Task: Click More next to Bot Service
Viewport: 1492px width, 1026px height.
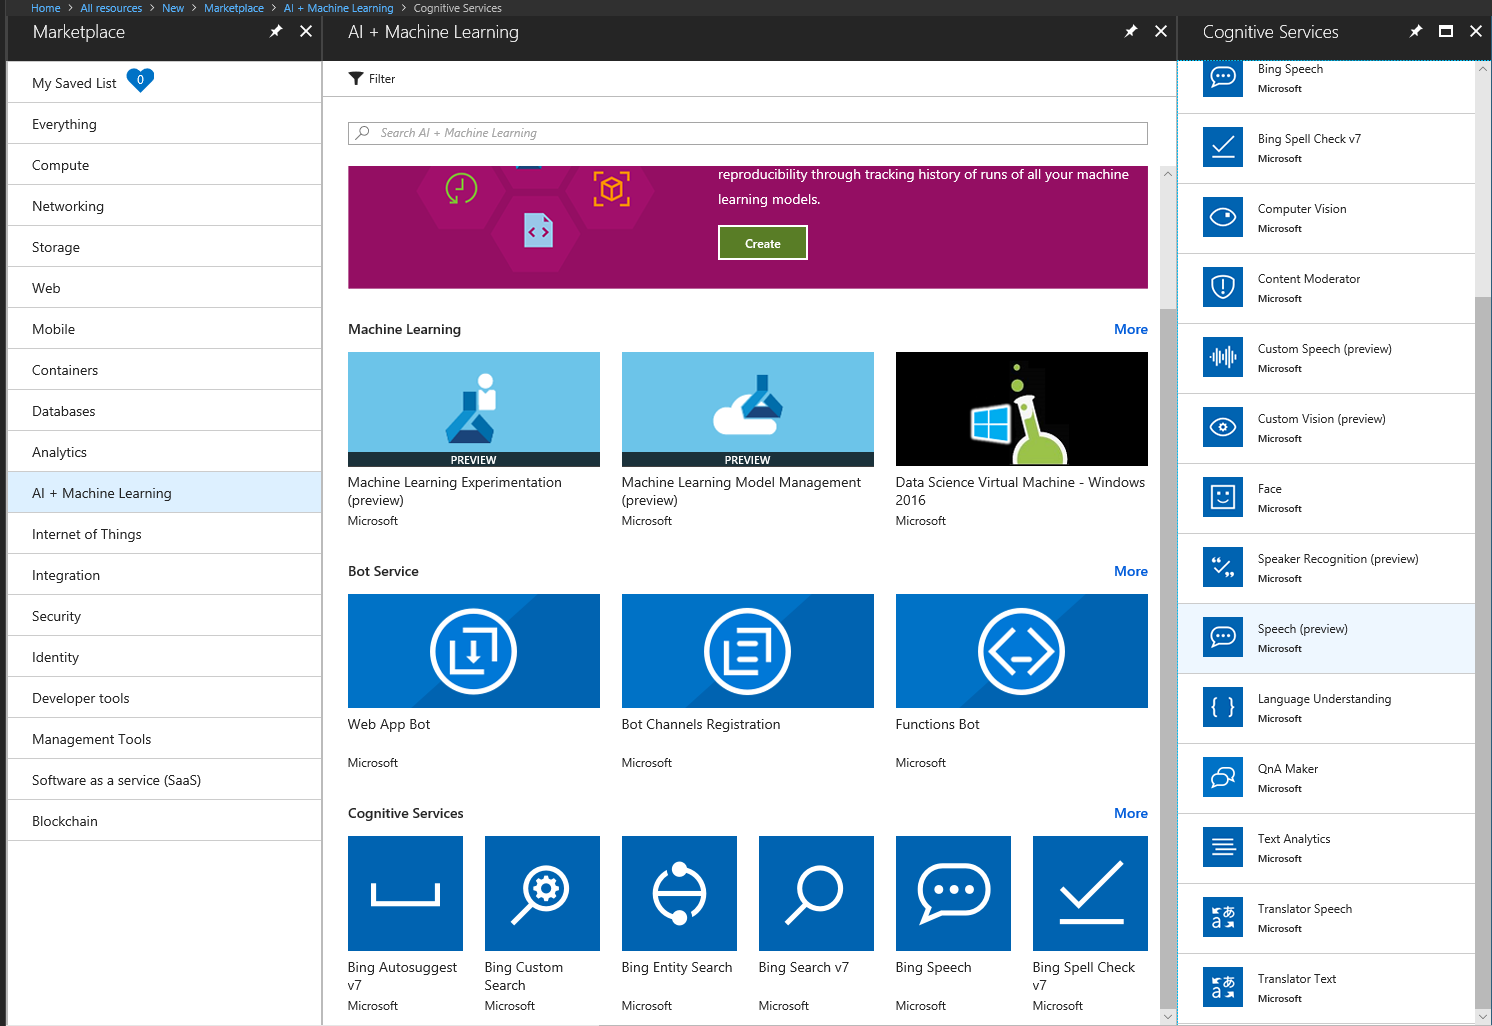Action: point(1131,571)
